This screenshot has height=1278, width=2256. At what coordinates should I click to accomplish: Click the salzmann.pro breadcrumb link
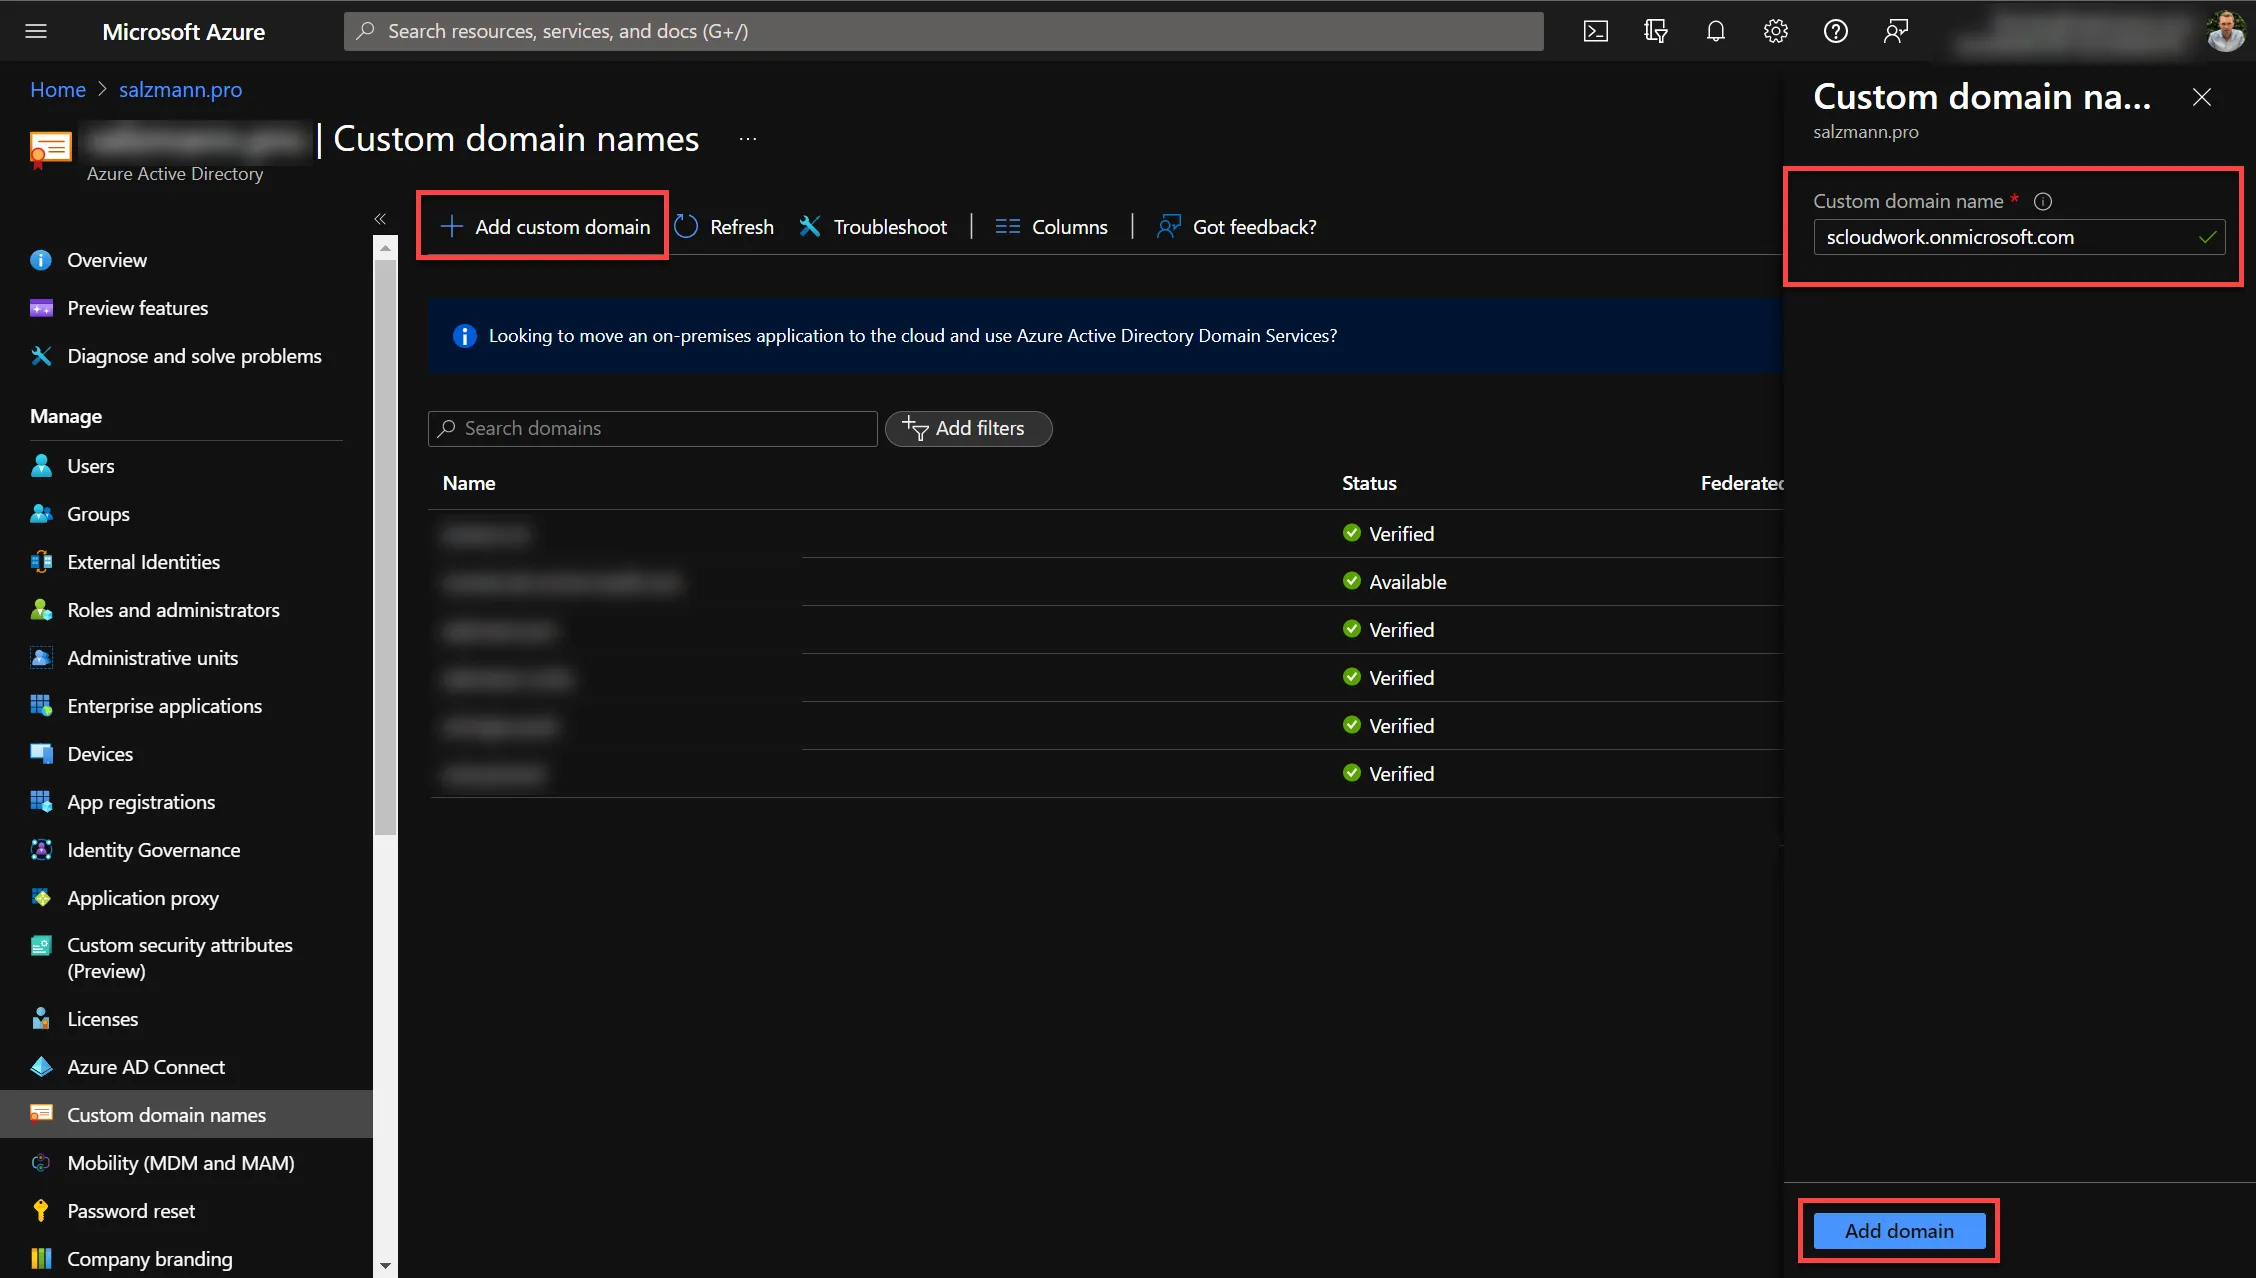[180, 89]
